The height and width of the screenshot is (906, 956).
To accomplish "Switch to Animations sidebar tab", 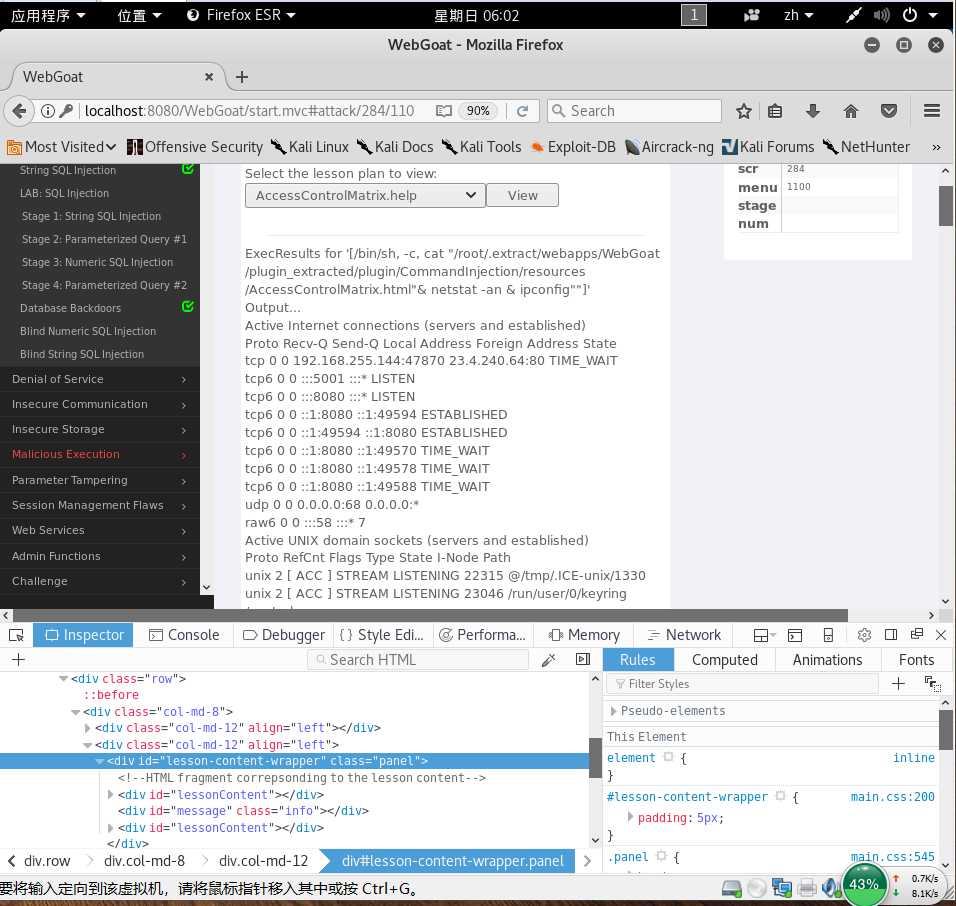I will [827, 660].
